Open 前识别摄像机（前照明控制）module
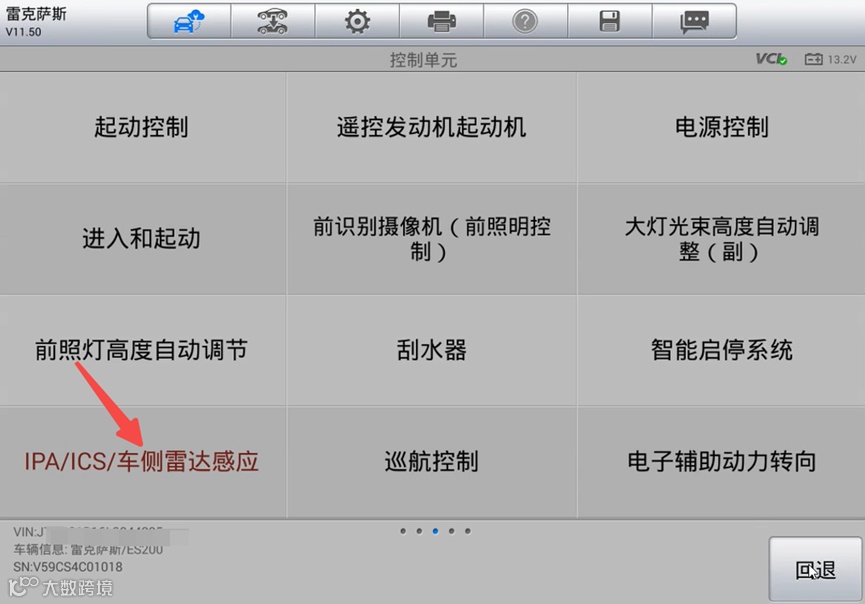 tap(431, 239)
